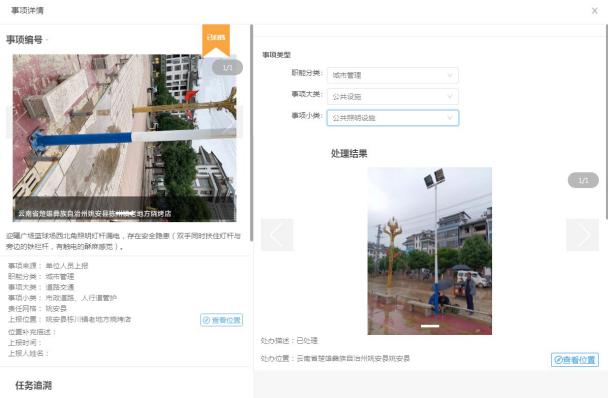The width and height of the screenshot is (608, 398).
Task: Click the right panel vertical scrollbar
Action: tap(606, 121)
